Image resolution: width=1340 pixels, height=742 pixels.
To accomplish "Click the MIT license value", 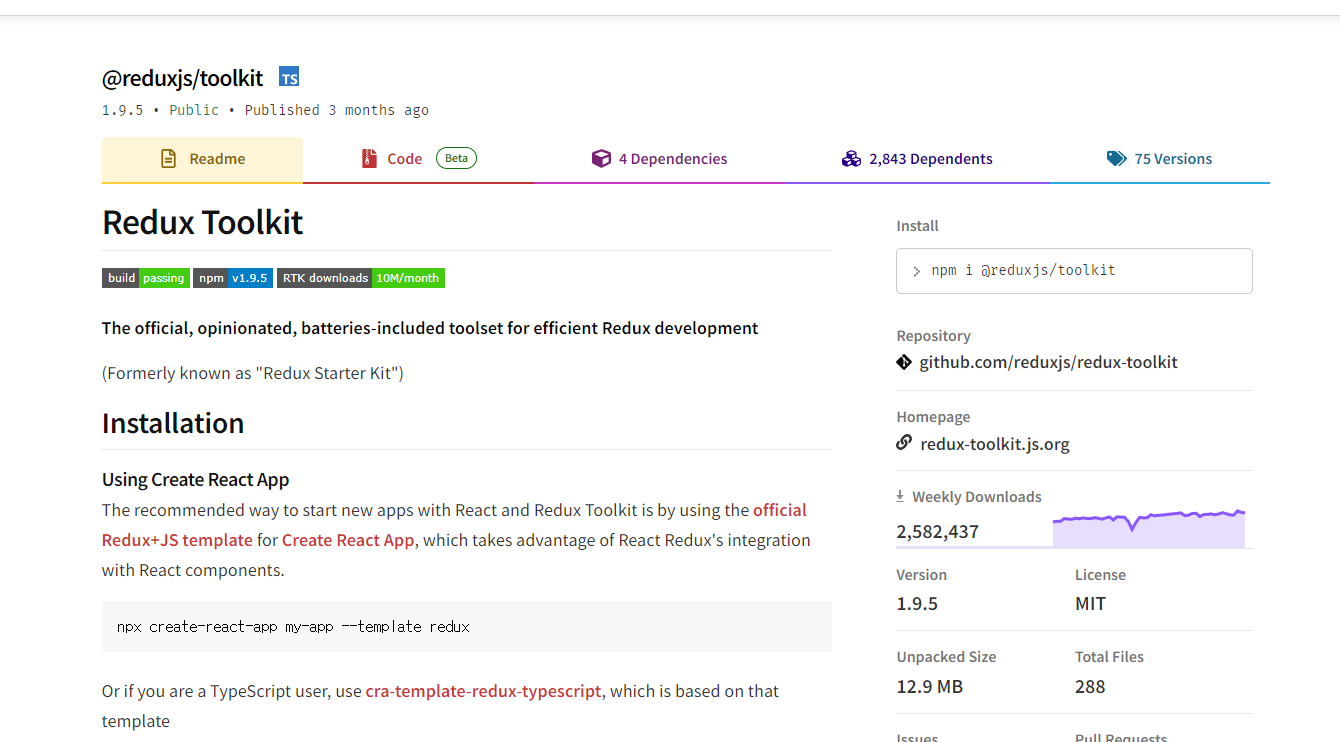I will coord(1090,604).
